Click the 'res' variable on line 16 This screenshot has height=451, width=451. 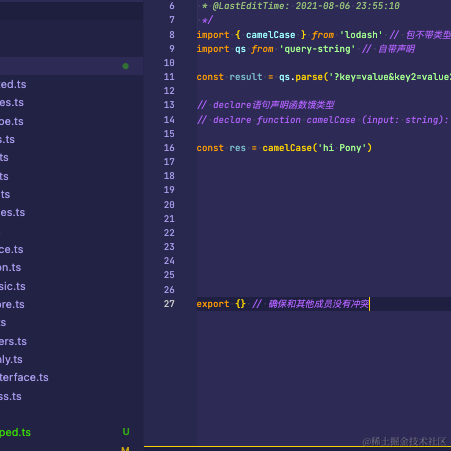237,148
